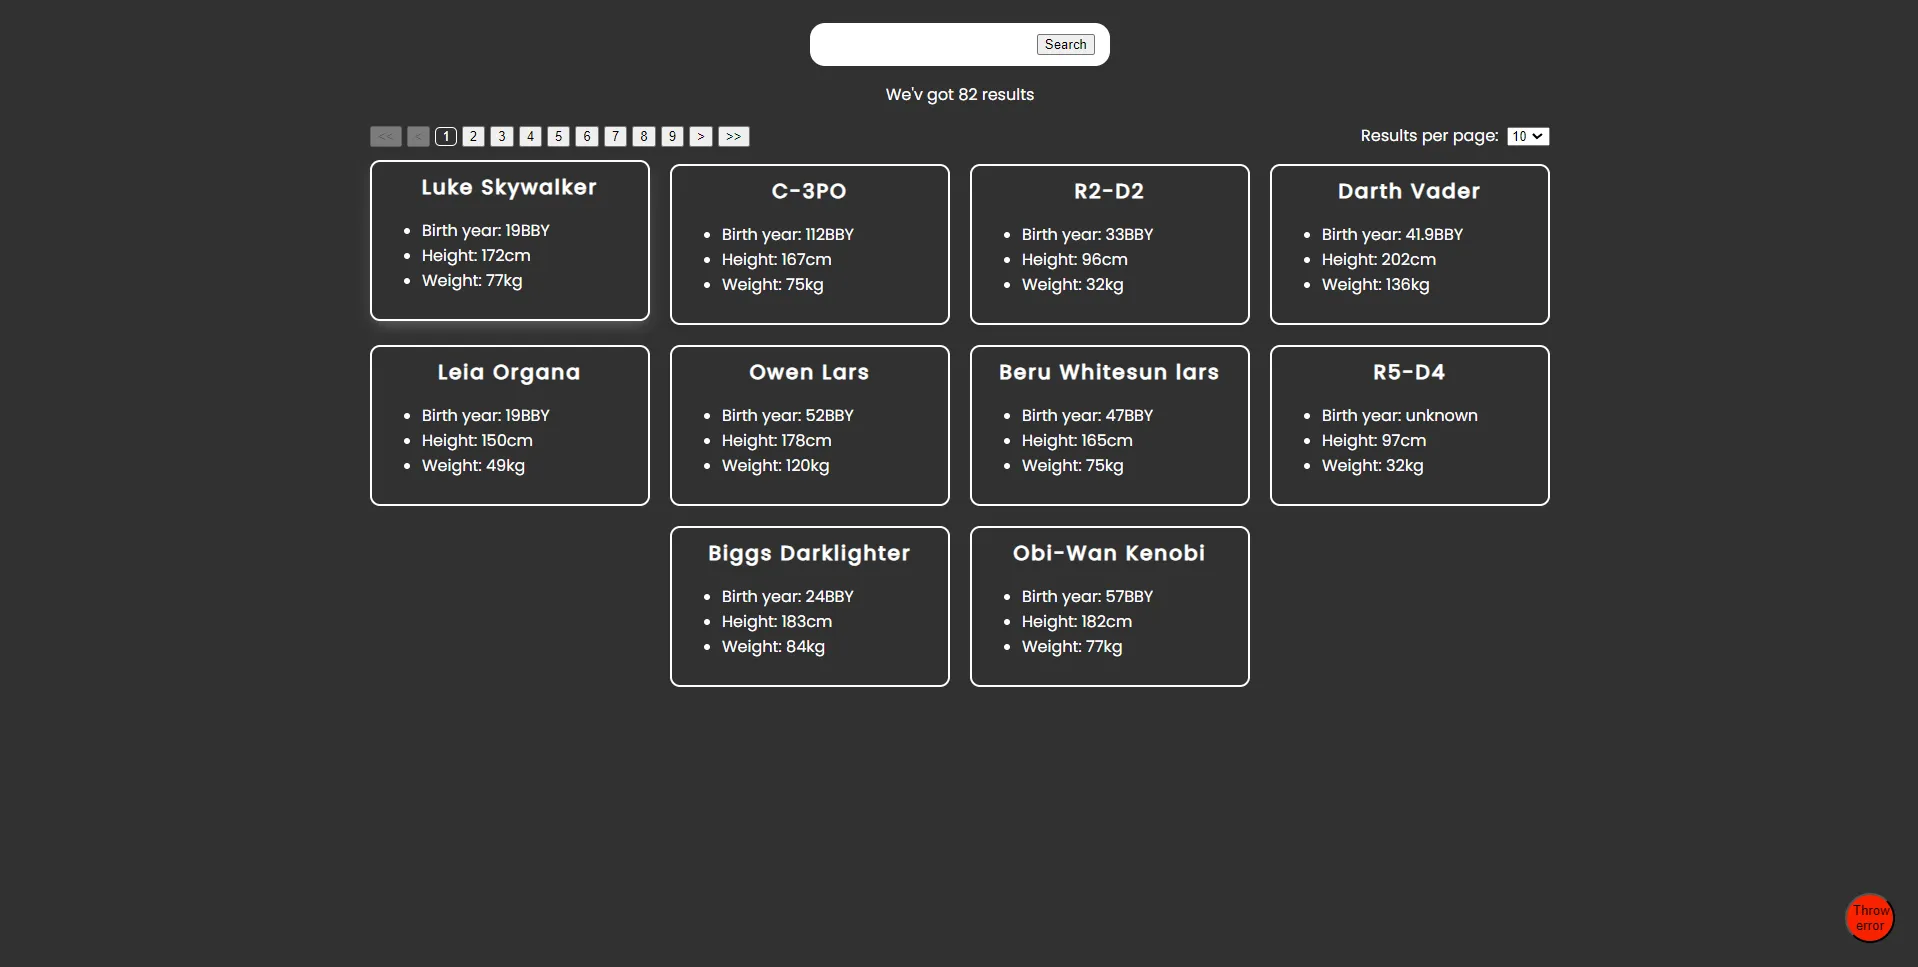Jump to page 2
The image size is (1918, 967).
pyautogui.click(x=474, y=136)
